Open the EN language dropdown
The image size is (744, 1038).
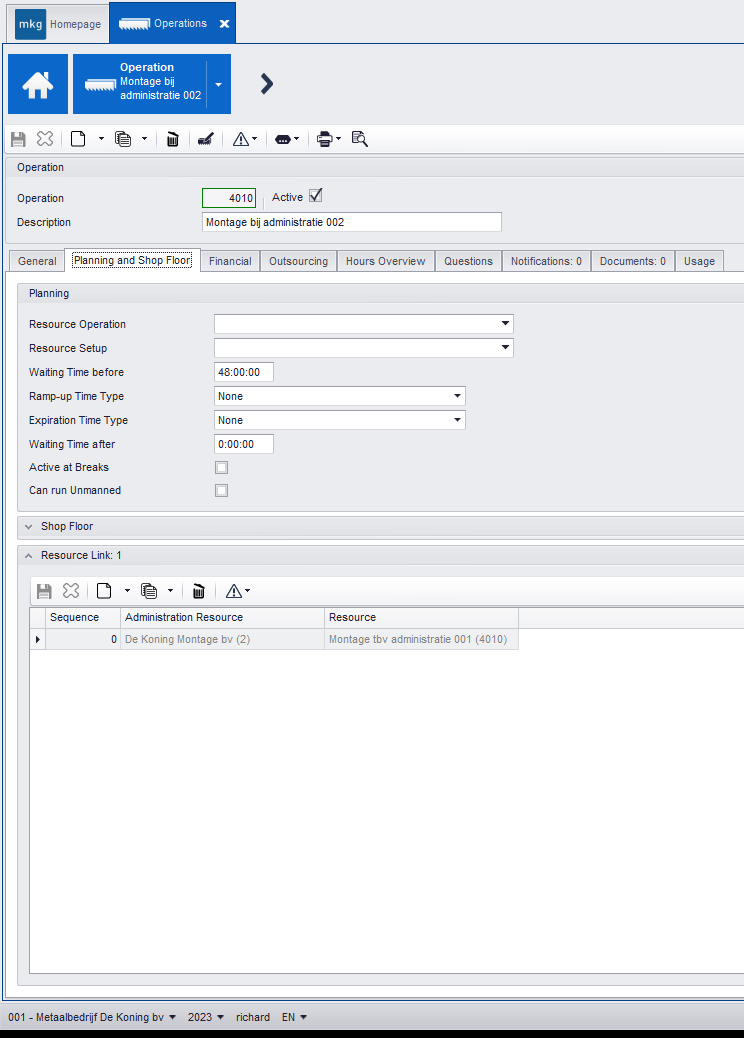click(295, 1017)
